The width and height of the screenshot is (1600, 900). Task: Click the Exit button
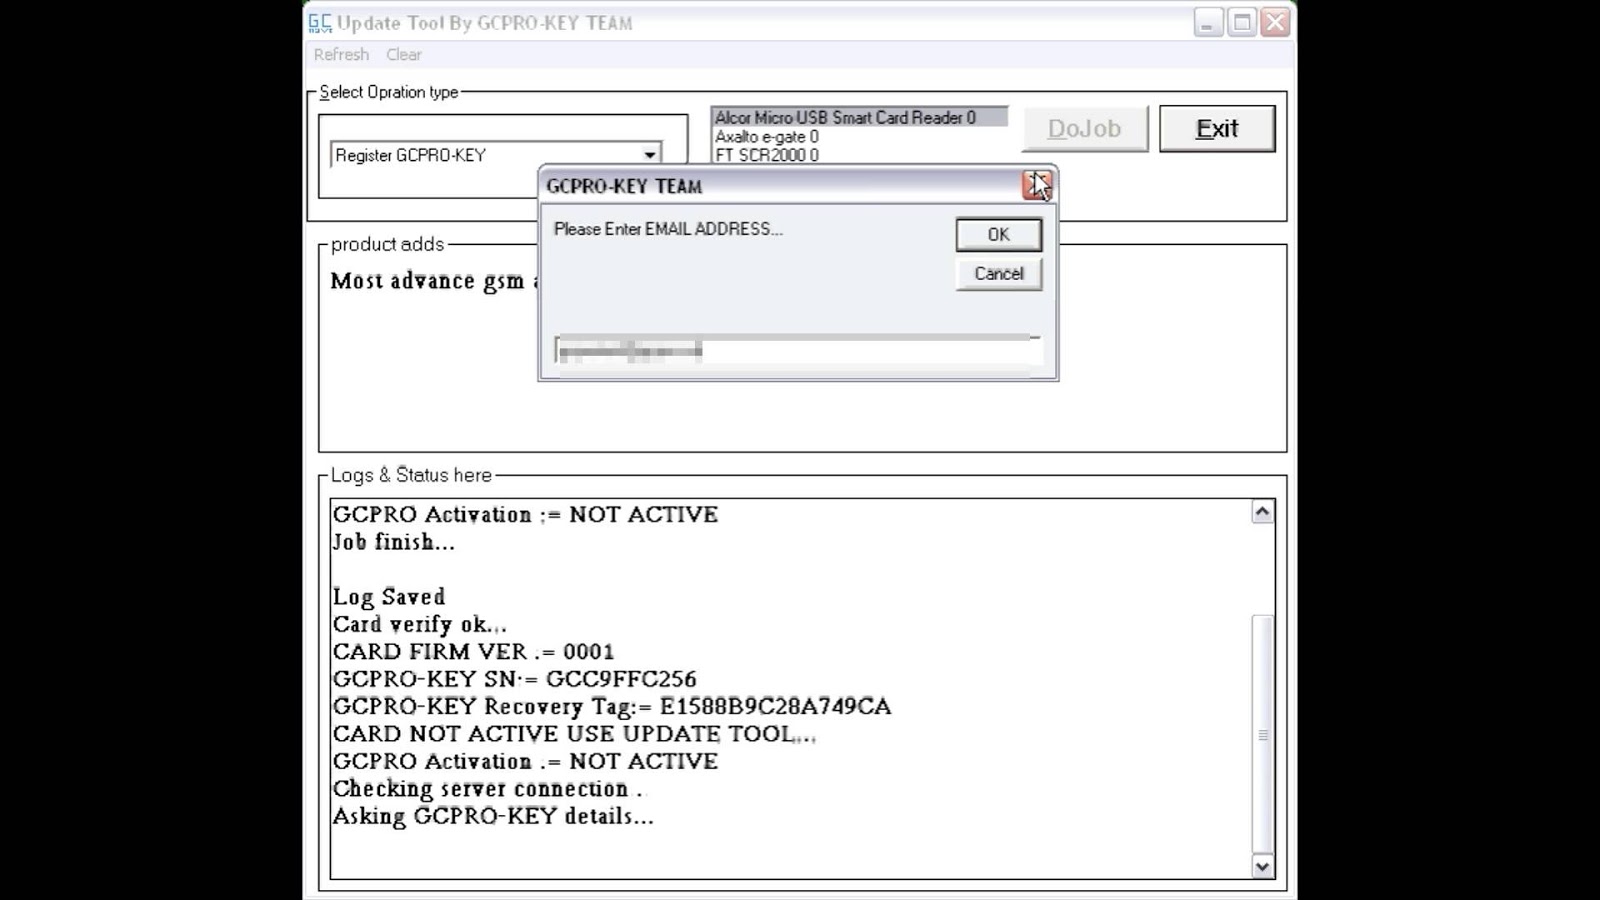pyautogui.click(x=1217, y=129)
